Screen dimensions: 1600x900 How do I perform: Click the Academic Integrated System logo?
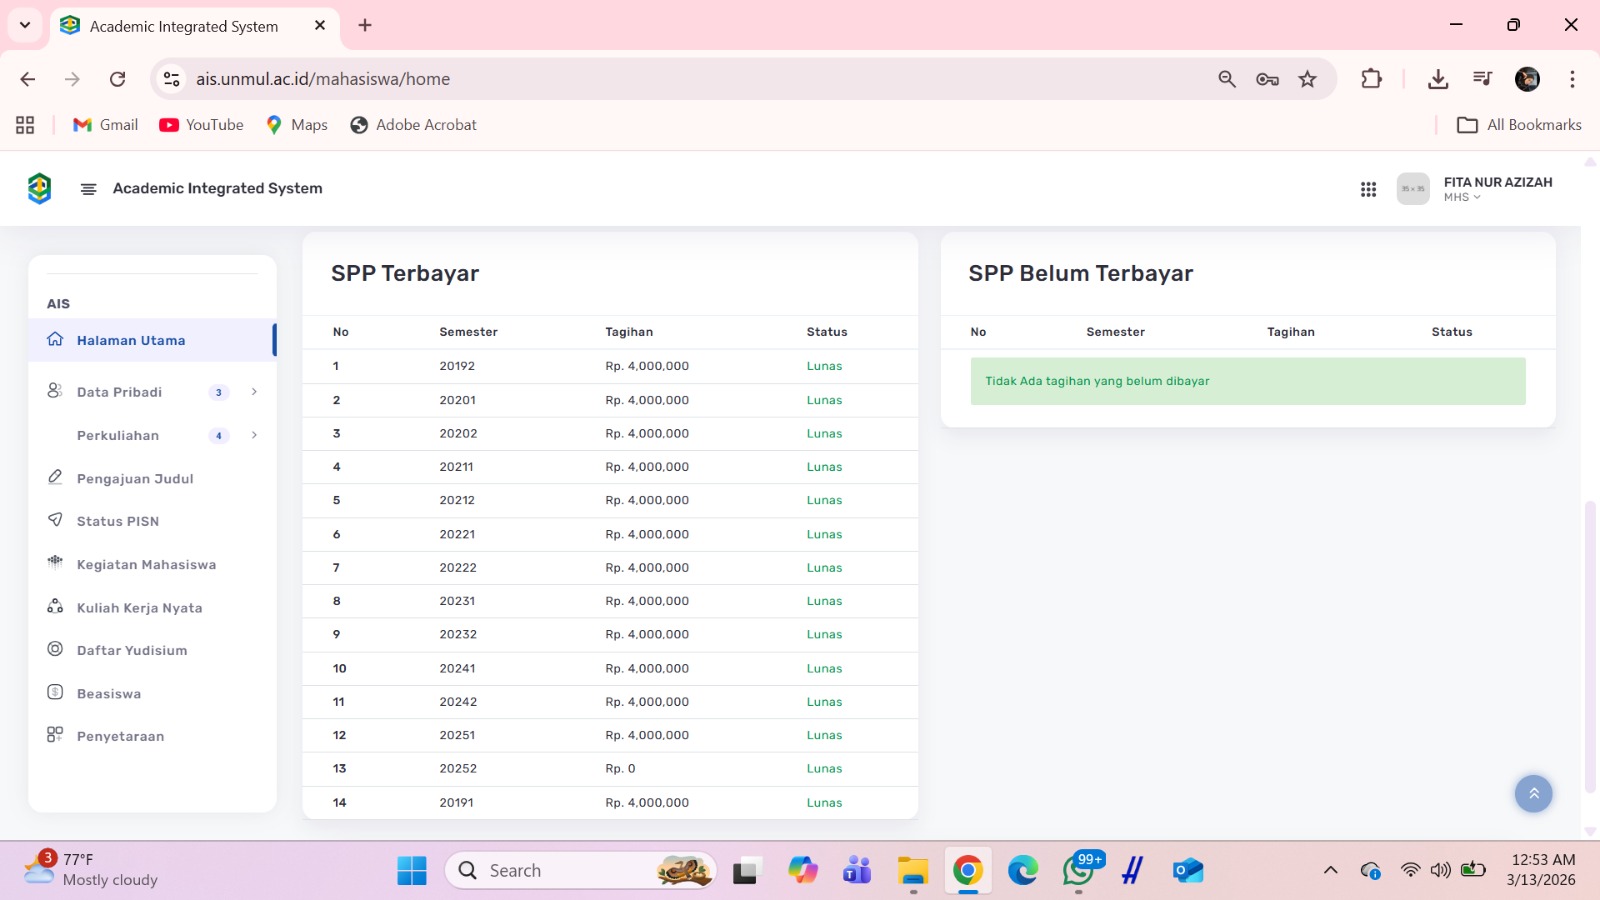[x=40, y=188]
